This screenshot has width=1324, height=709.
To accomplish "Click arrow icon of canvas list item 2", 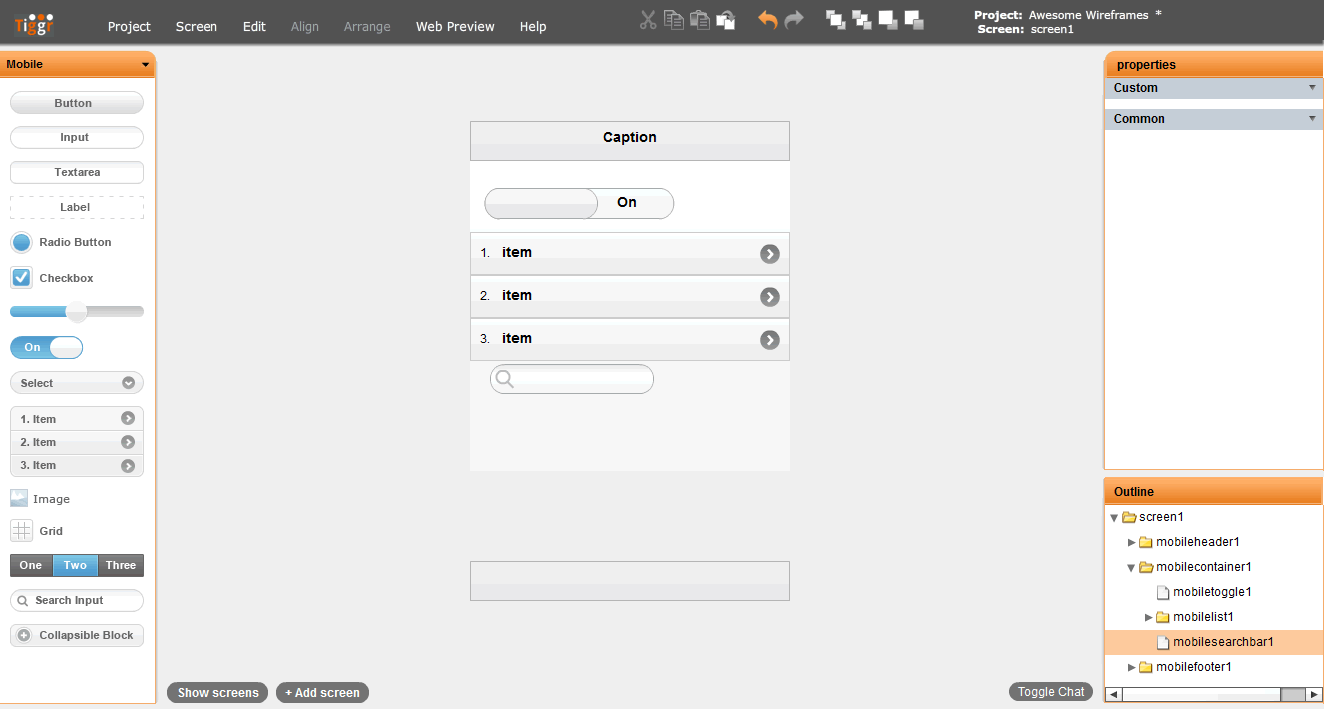I will (x=769, y=297).
